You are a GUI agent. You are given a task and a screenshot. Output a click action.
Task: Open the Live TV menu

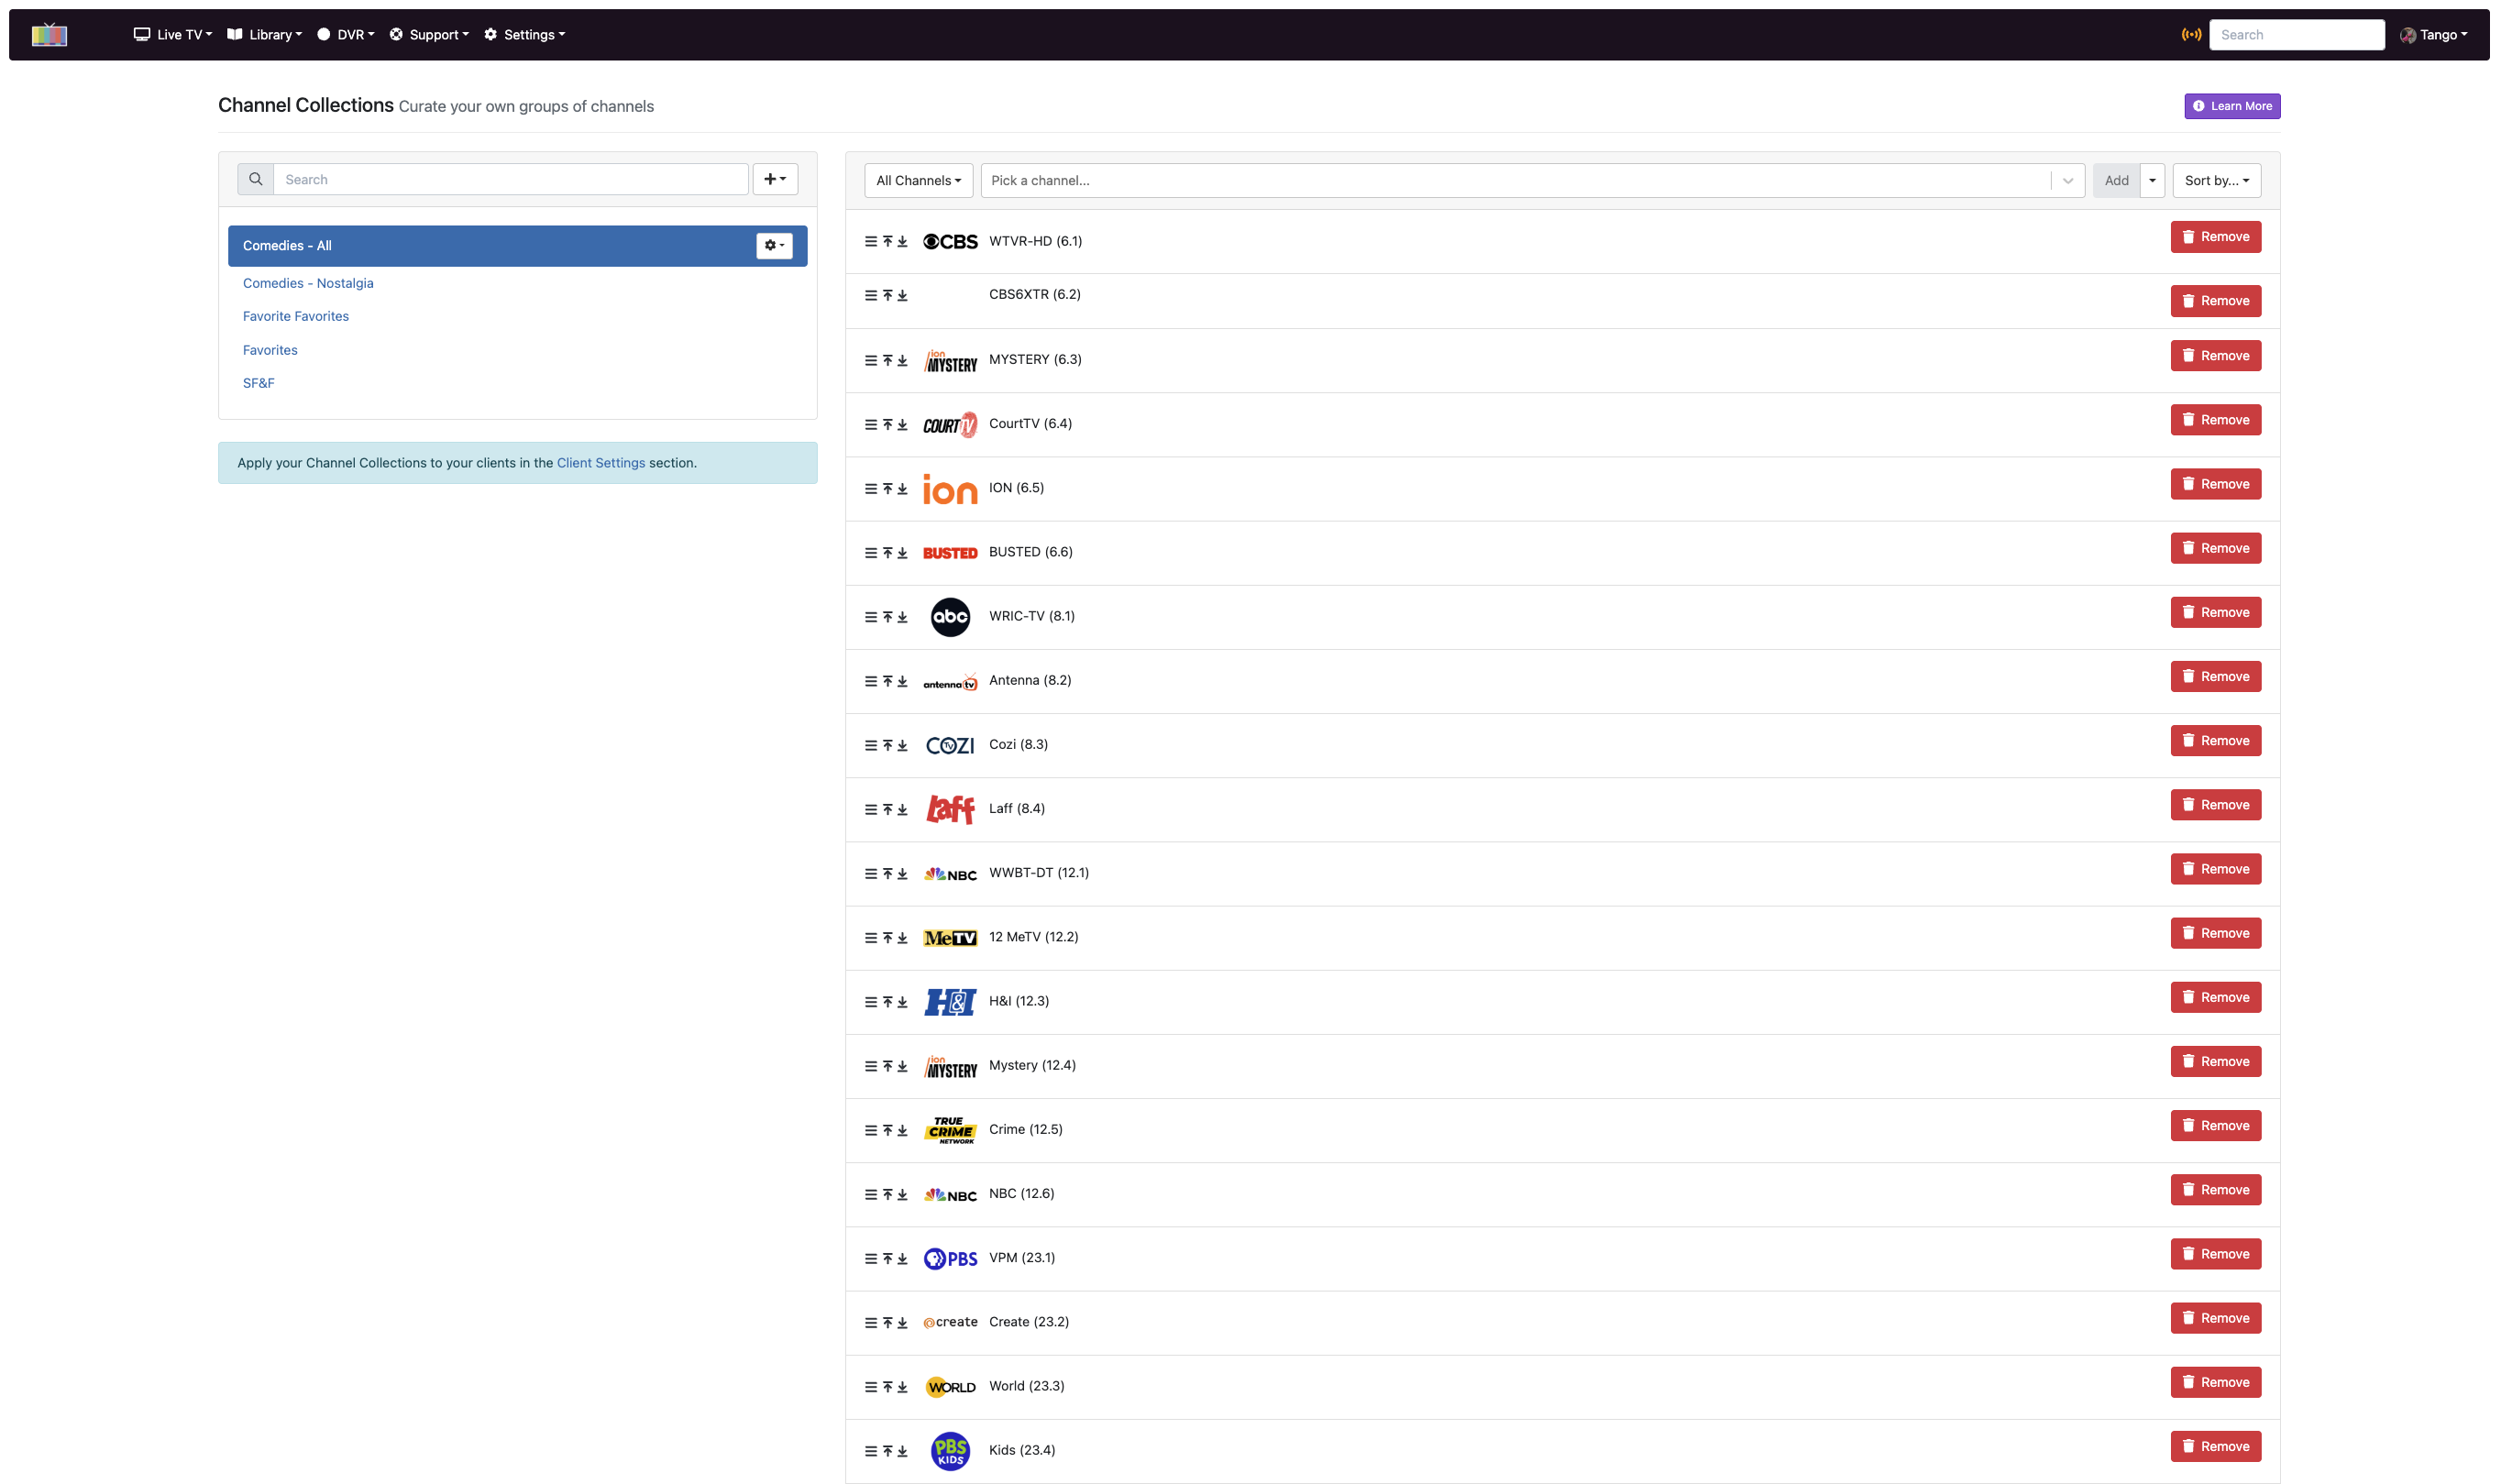[173, 35]
